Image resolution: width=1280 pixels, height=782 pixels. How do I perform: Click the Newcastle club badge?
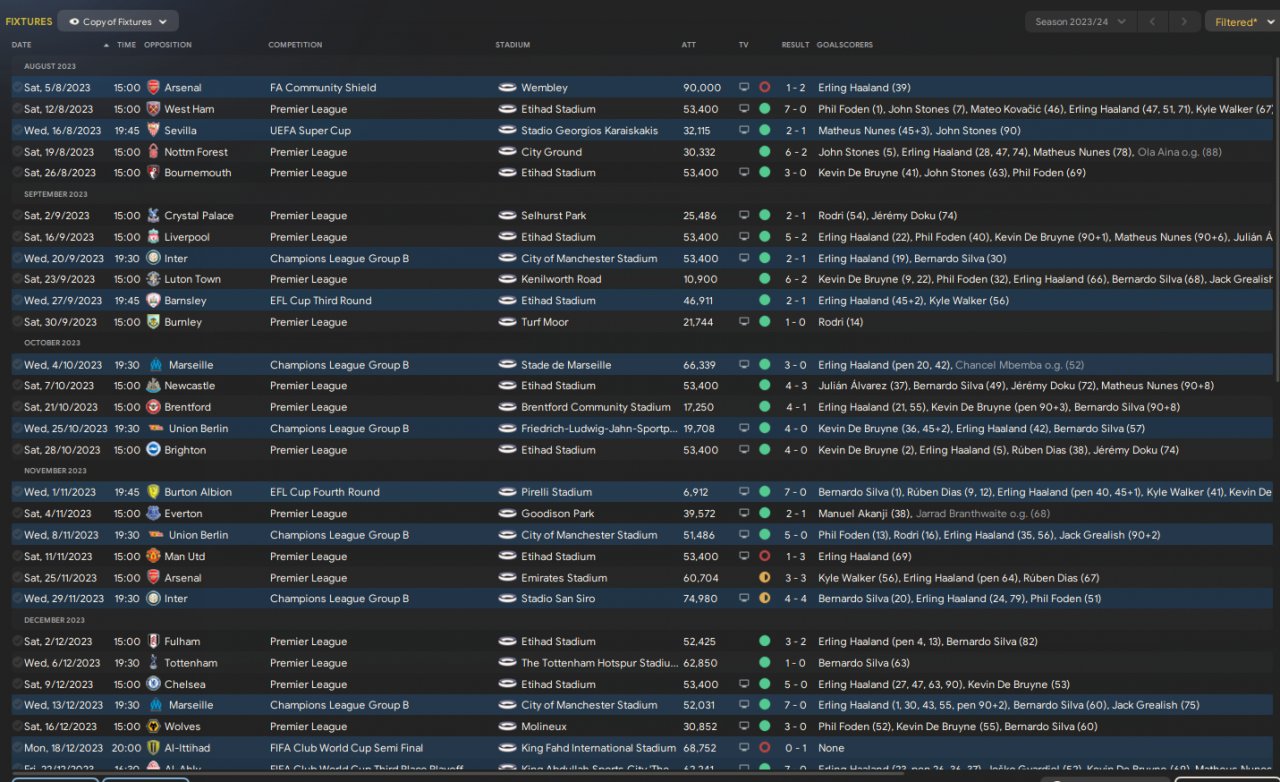[153, 386]
